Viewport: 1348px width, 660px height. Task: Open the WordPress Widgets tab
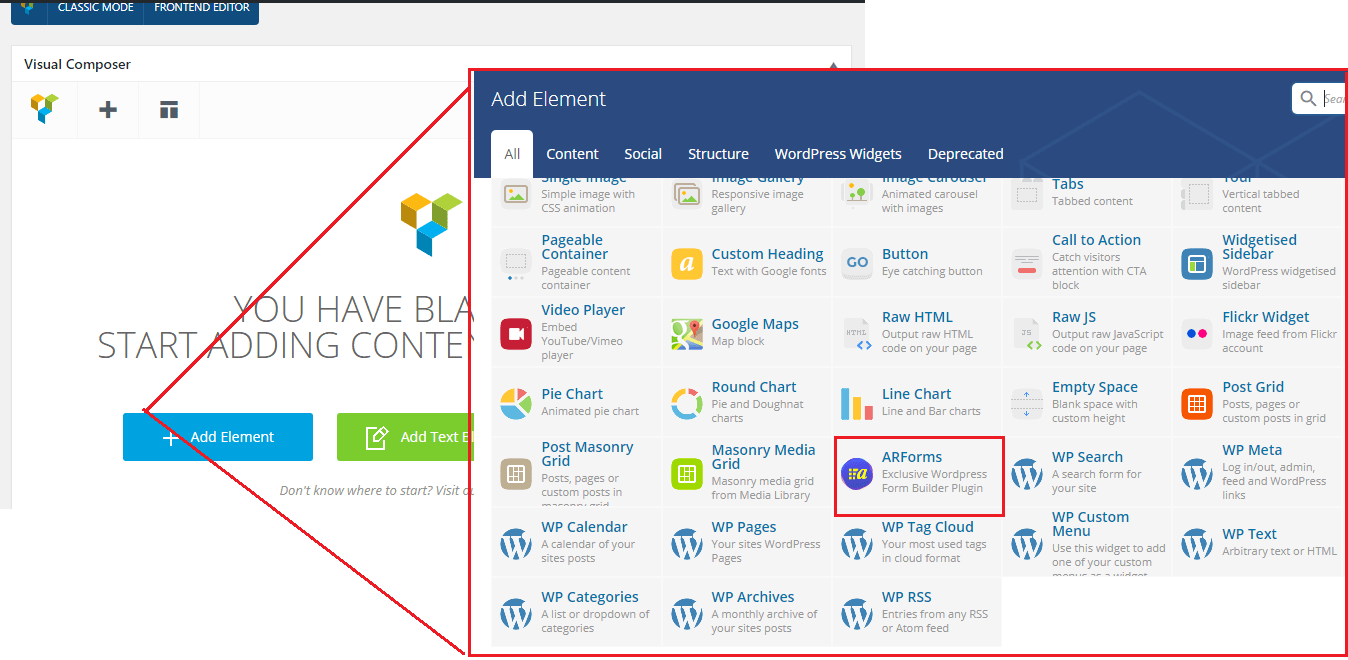click(x=838, y=154)
